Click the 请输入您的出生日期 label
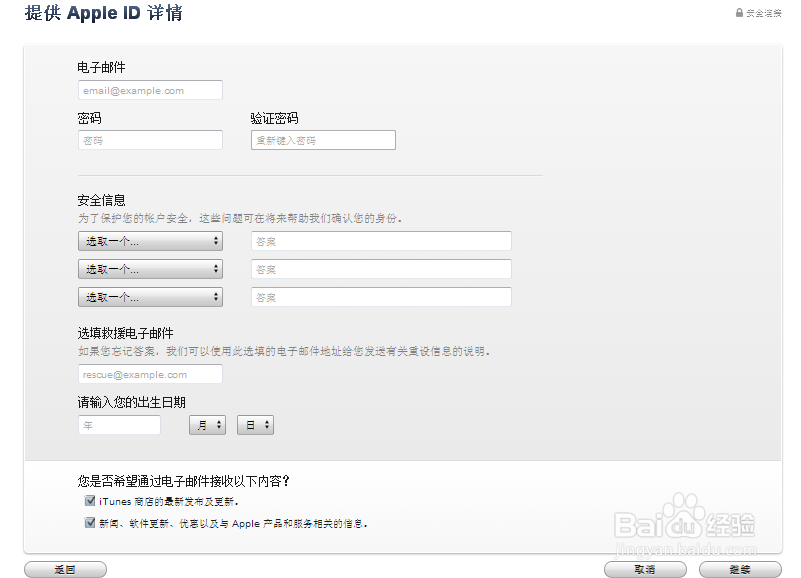 [131, 402]
